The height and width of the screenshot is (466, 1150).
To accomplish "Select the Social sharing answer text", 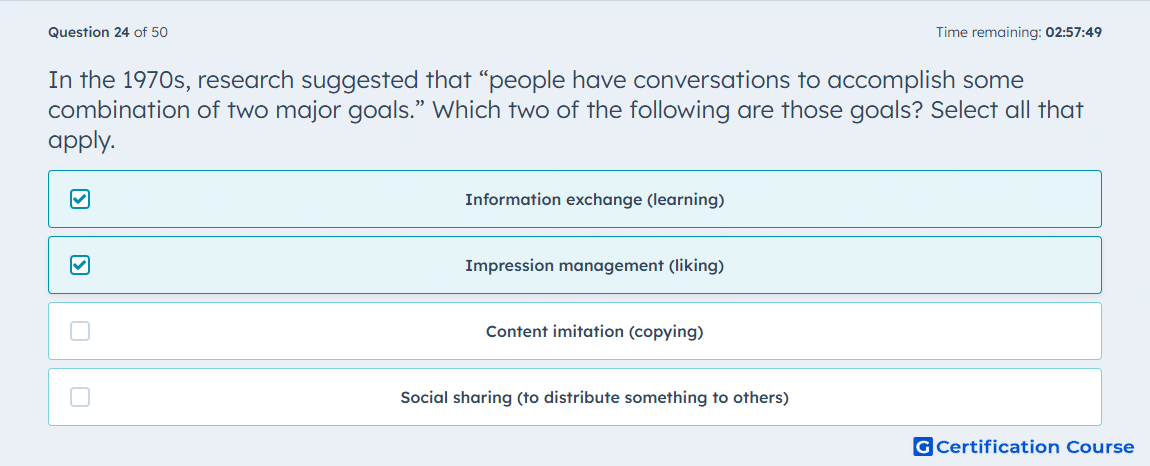I will coord(594,398).
